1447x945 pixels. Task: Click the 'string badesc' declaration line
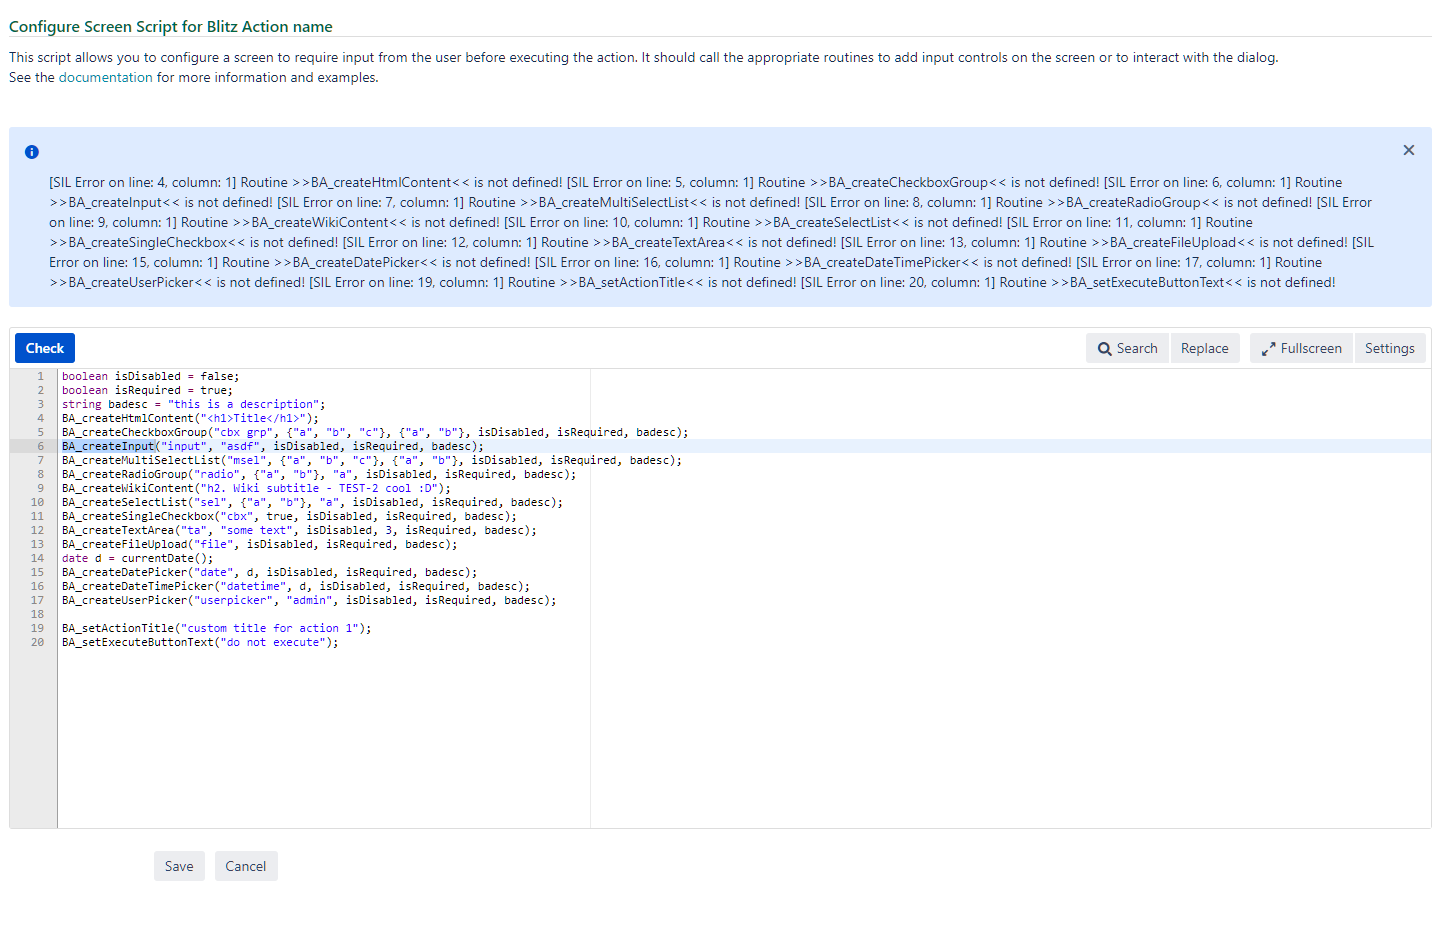(x=194, y=404)
